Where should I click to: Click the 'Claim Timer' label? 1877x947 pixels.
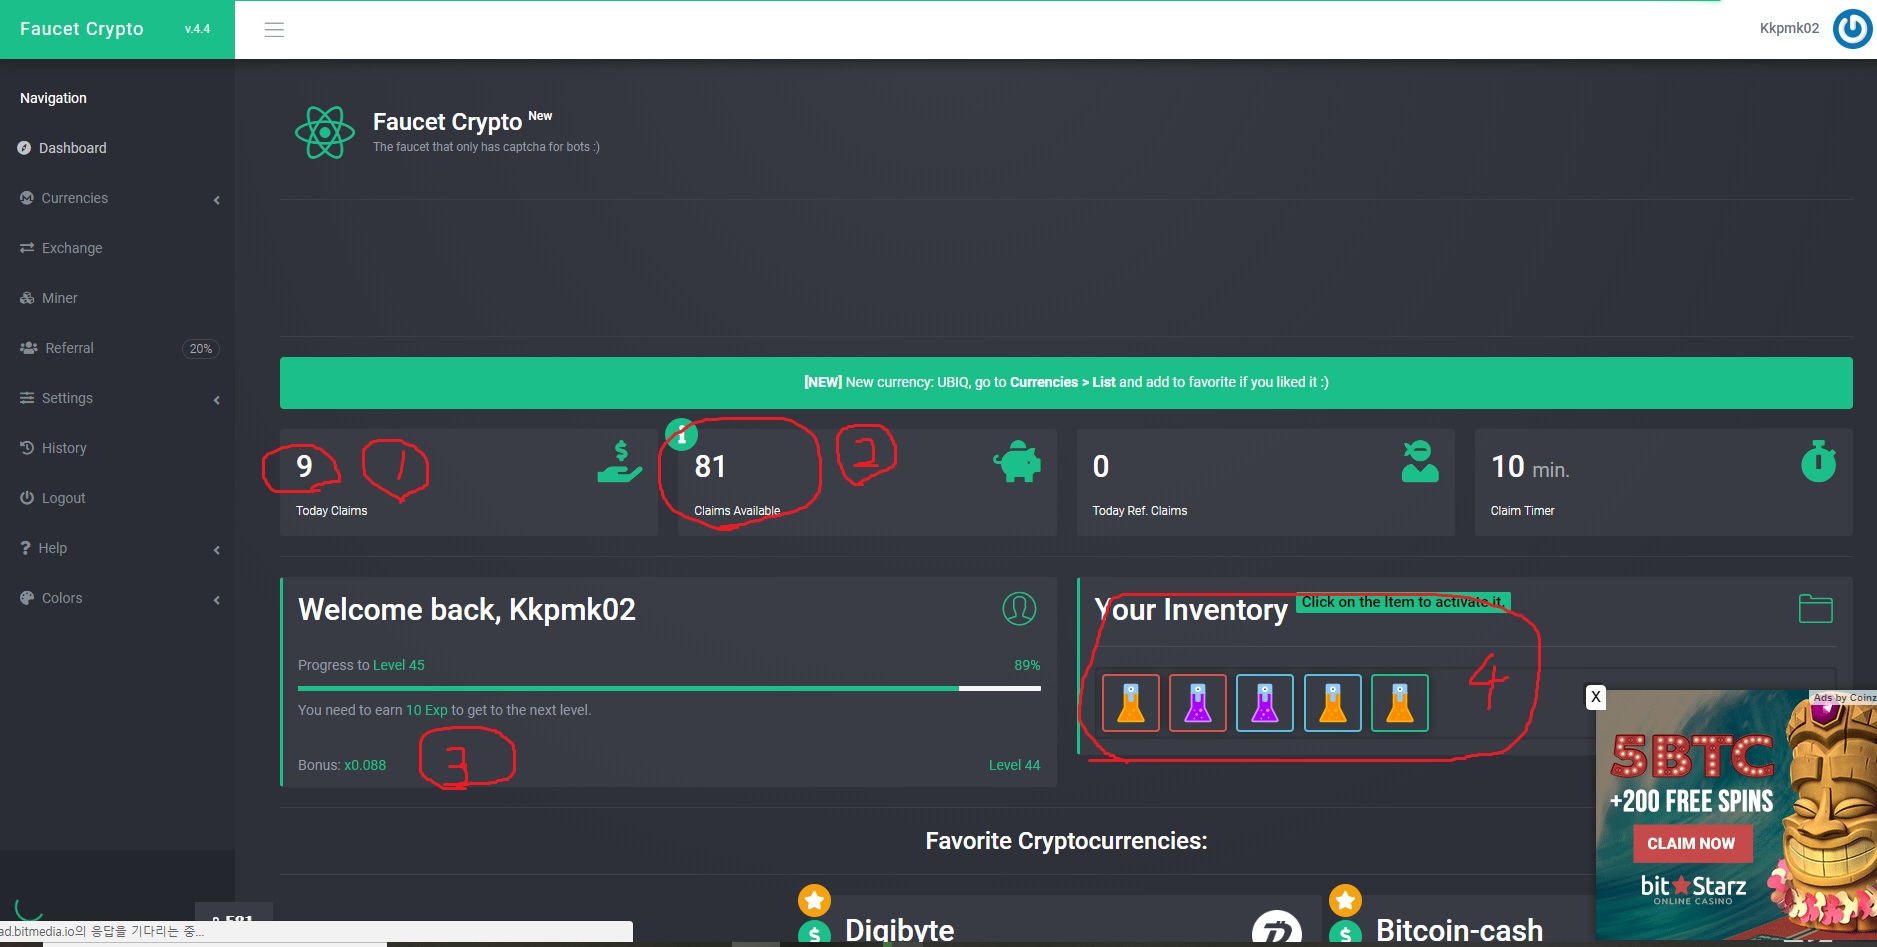pyautogui.click(x=1522, y=511)
